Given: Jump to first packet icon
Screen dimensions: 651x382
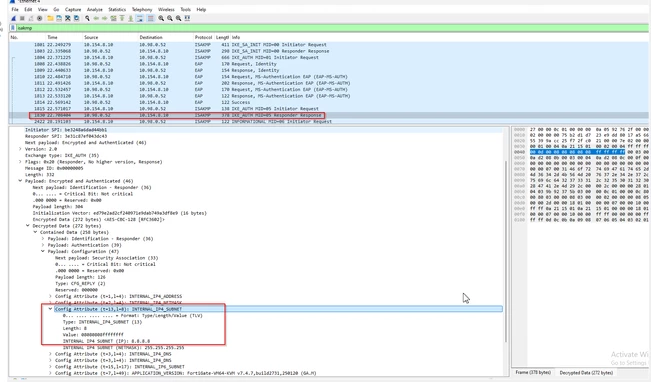Looking at the screenshot, I should click(x=122, y=18).
